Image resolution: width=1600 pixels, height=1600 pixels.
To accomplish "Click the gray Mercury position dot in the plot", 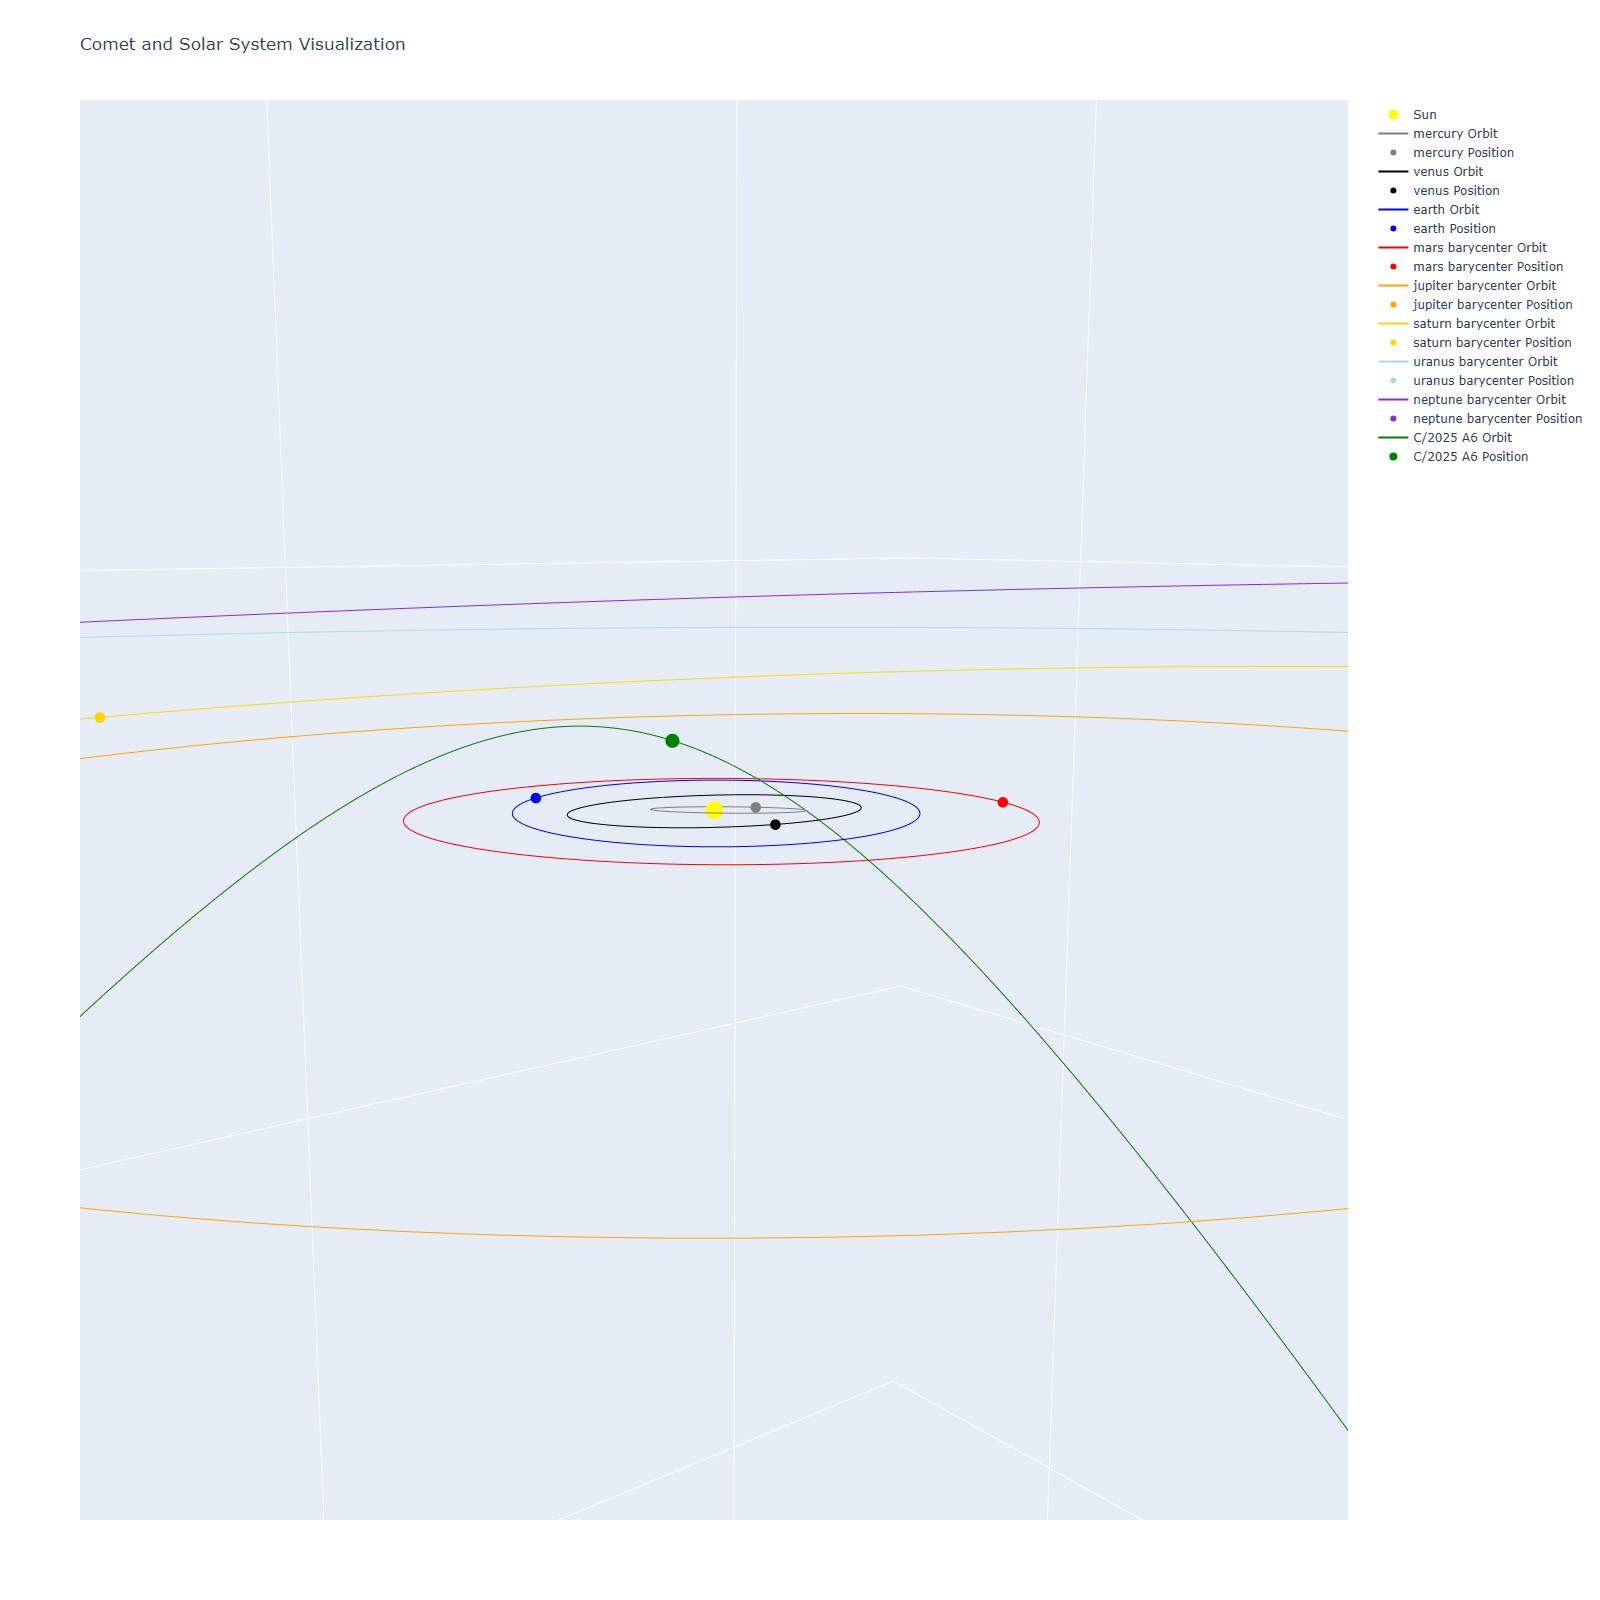I will click(x=756, y=807).
